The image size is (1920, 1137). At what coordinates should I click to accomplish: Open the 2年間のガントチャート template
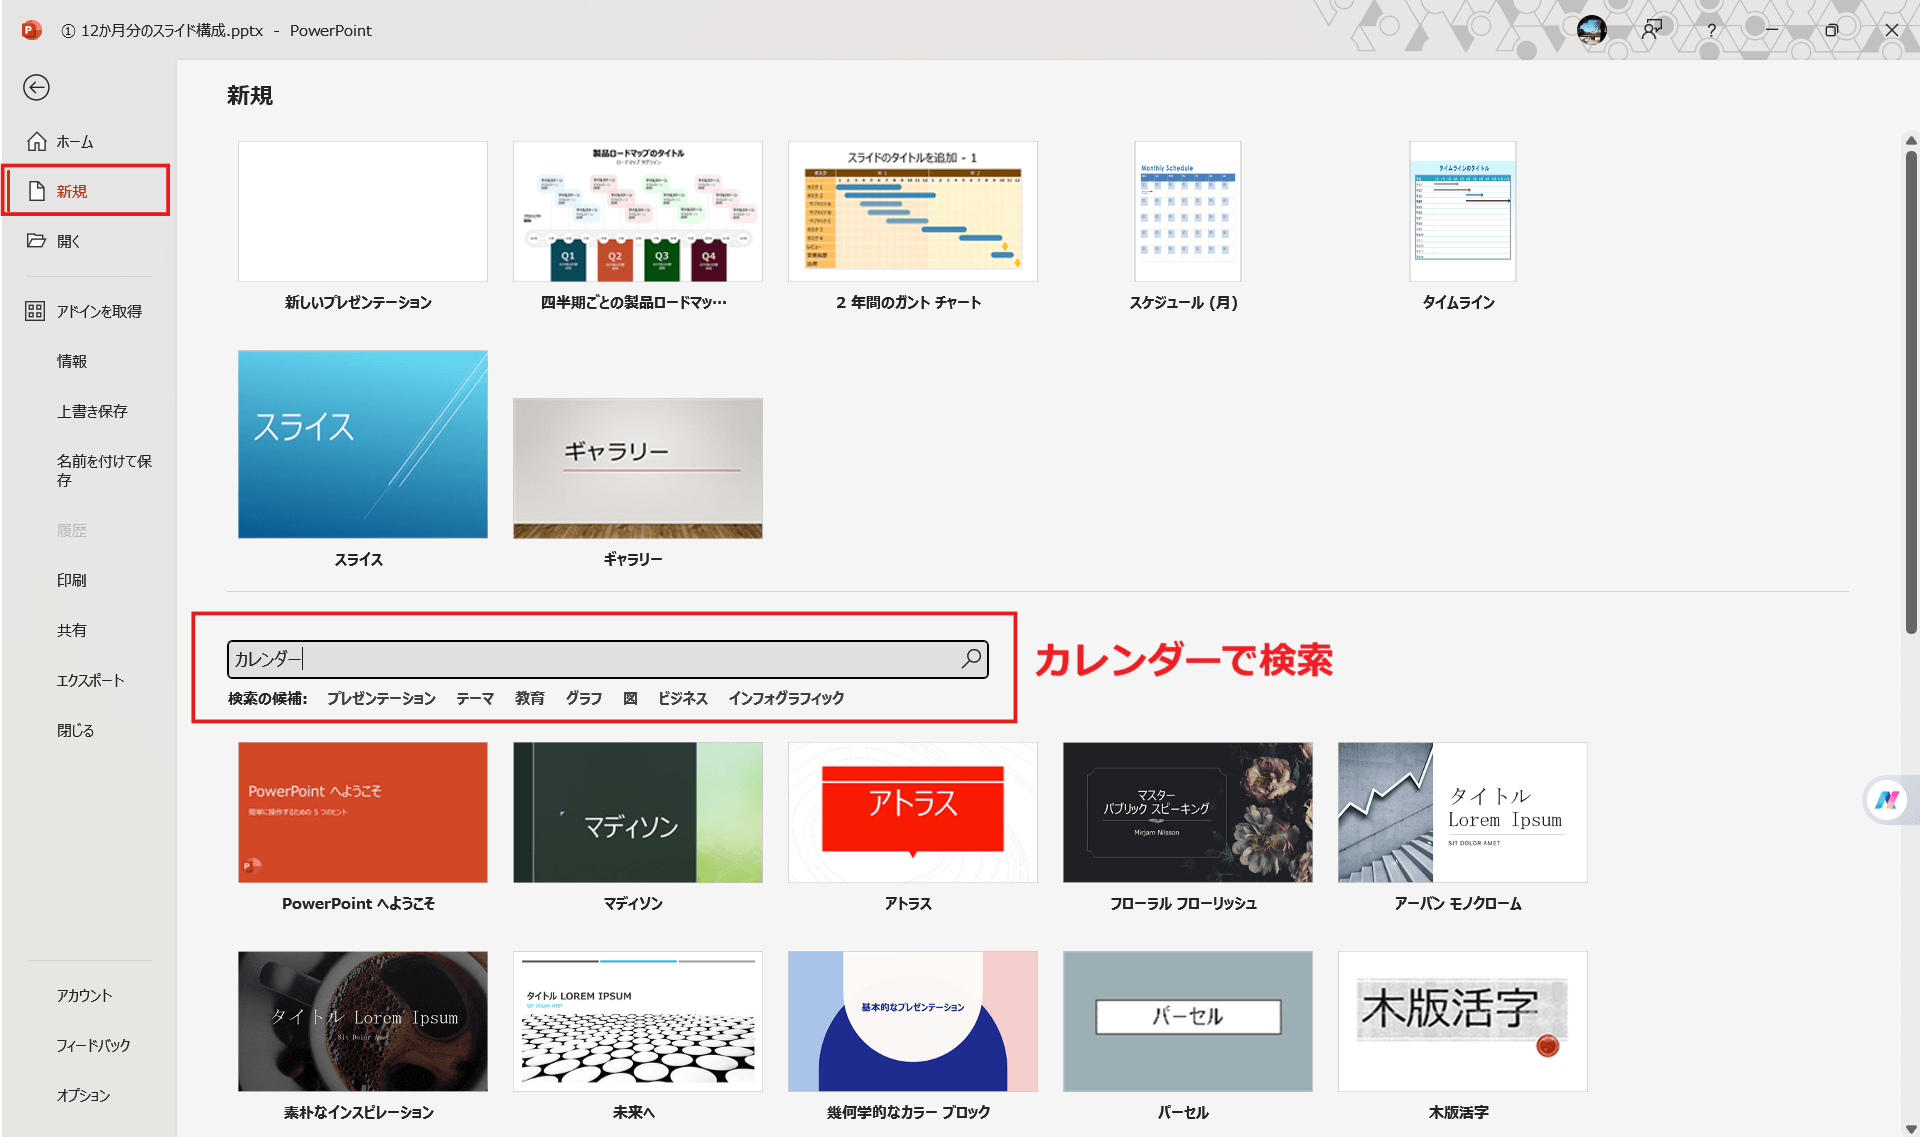912,211
